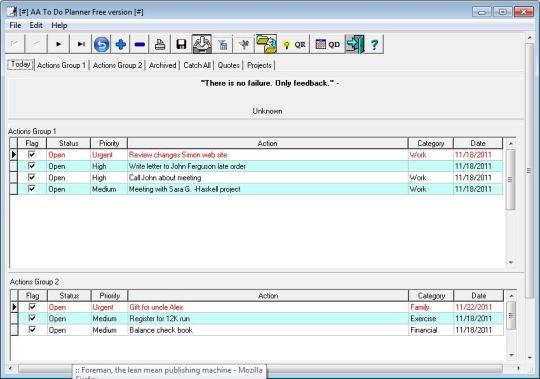The width and height of the screenshot is (540, 379).
Task: Toggle flag for Meeting with Sara G. row
Action: point(32,189)
